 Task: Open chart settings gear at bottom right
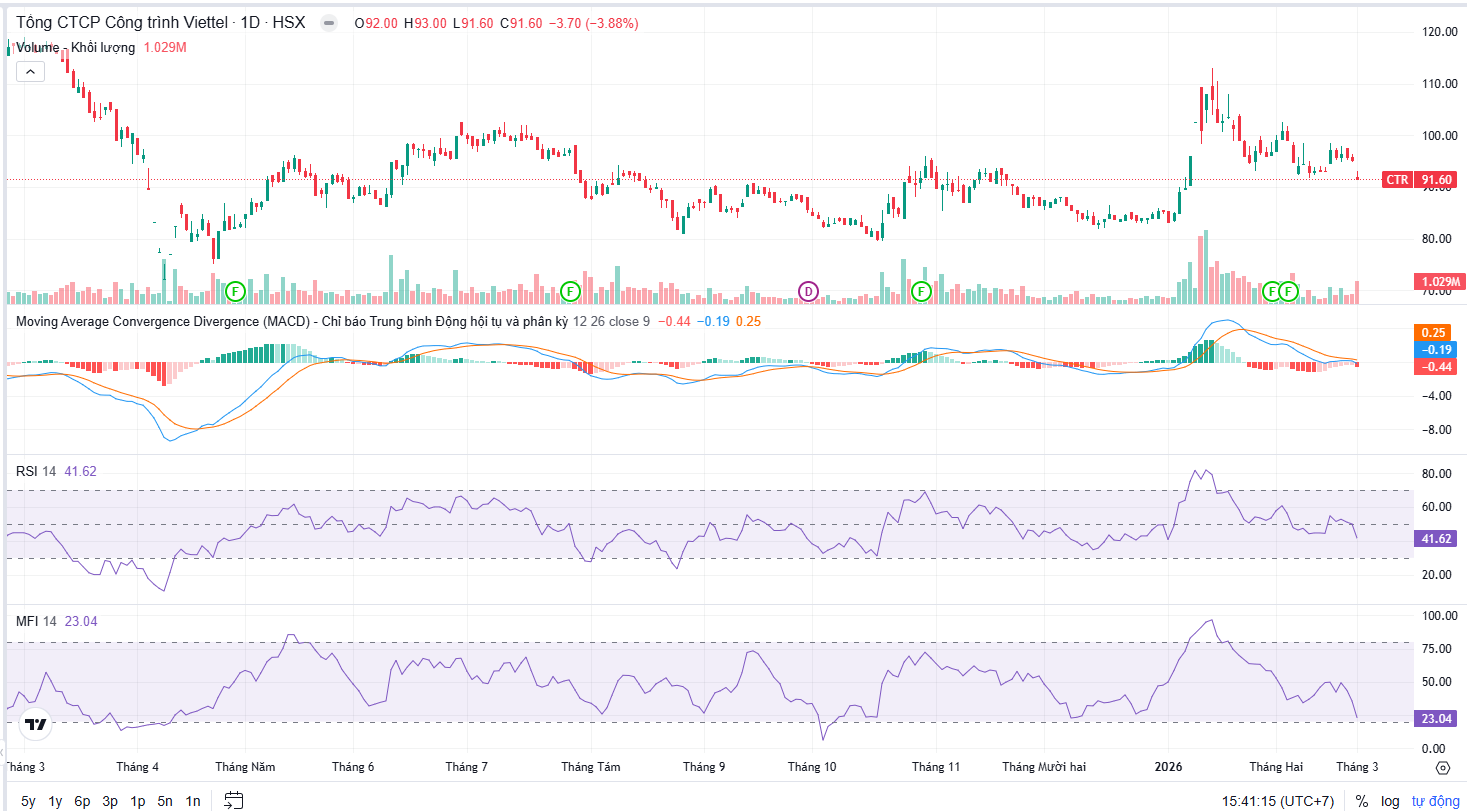click(x=1442, y=768)
